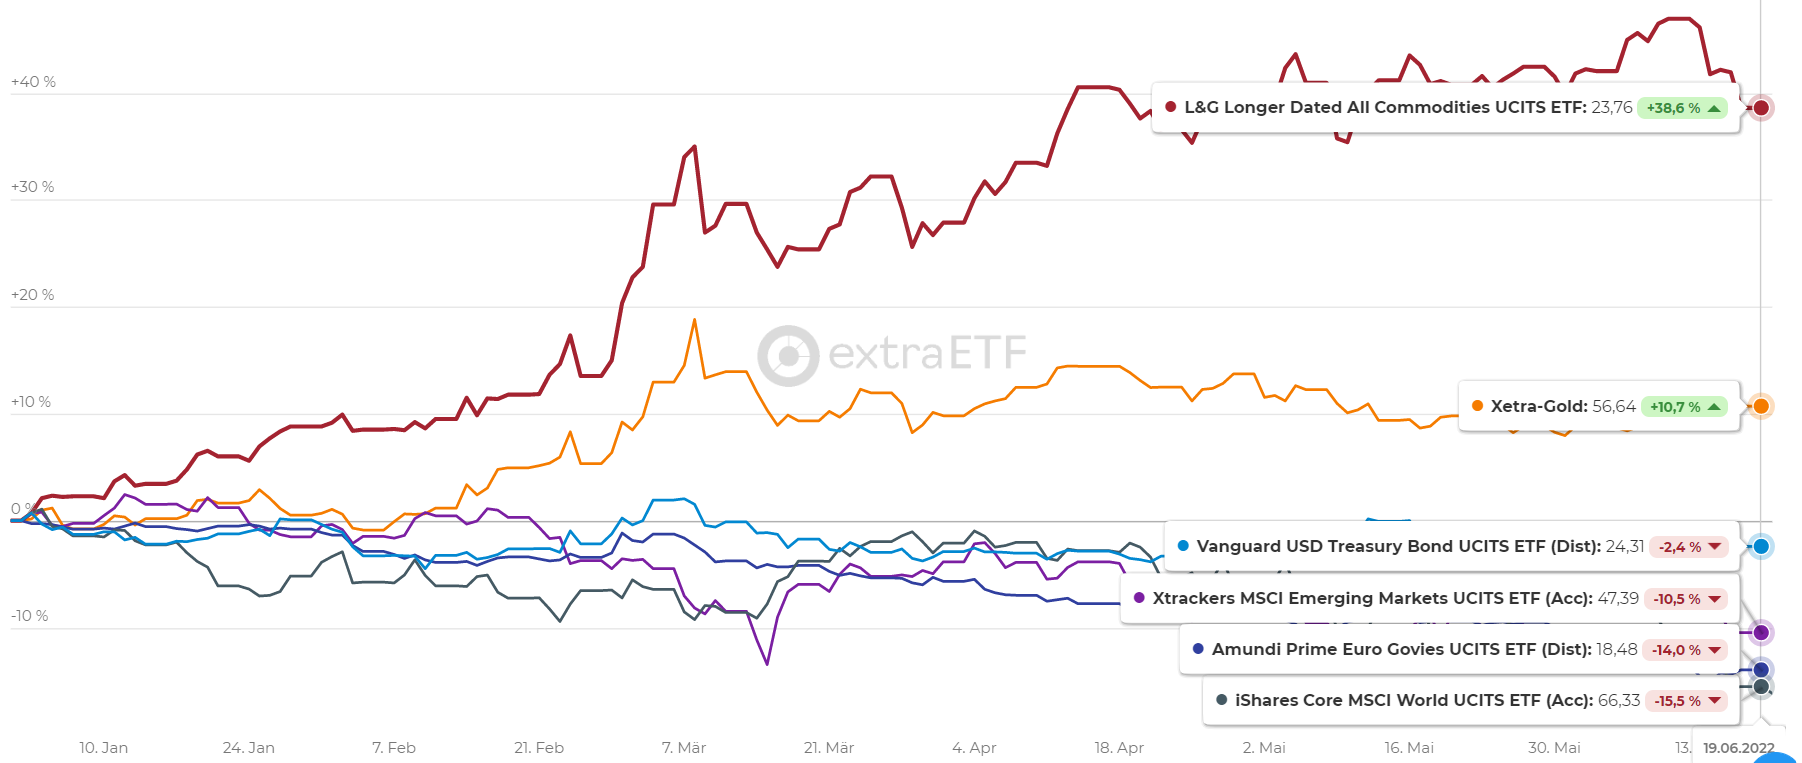The height and width of the screenshot is (763, 1802).
Task: Click the -15,5 % red down-arrow badge
Action: pos(1687,701)
